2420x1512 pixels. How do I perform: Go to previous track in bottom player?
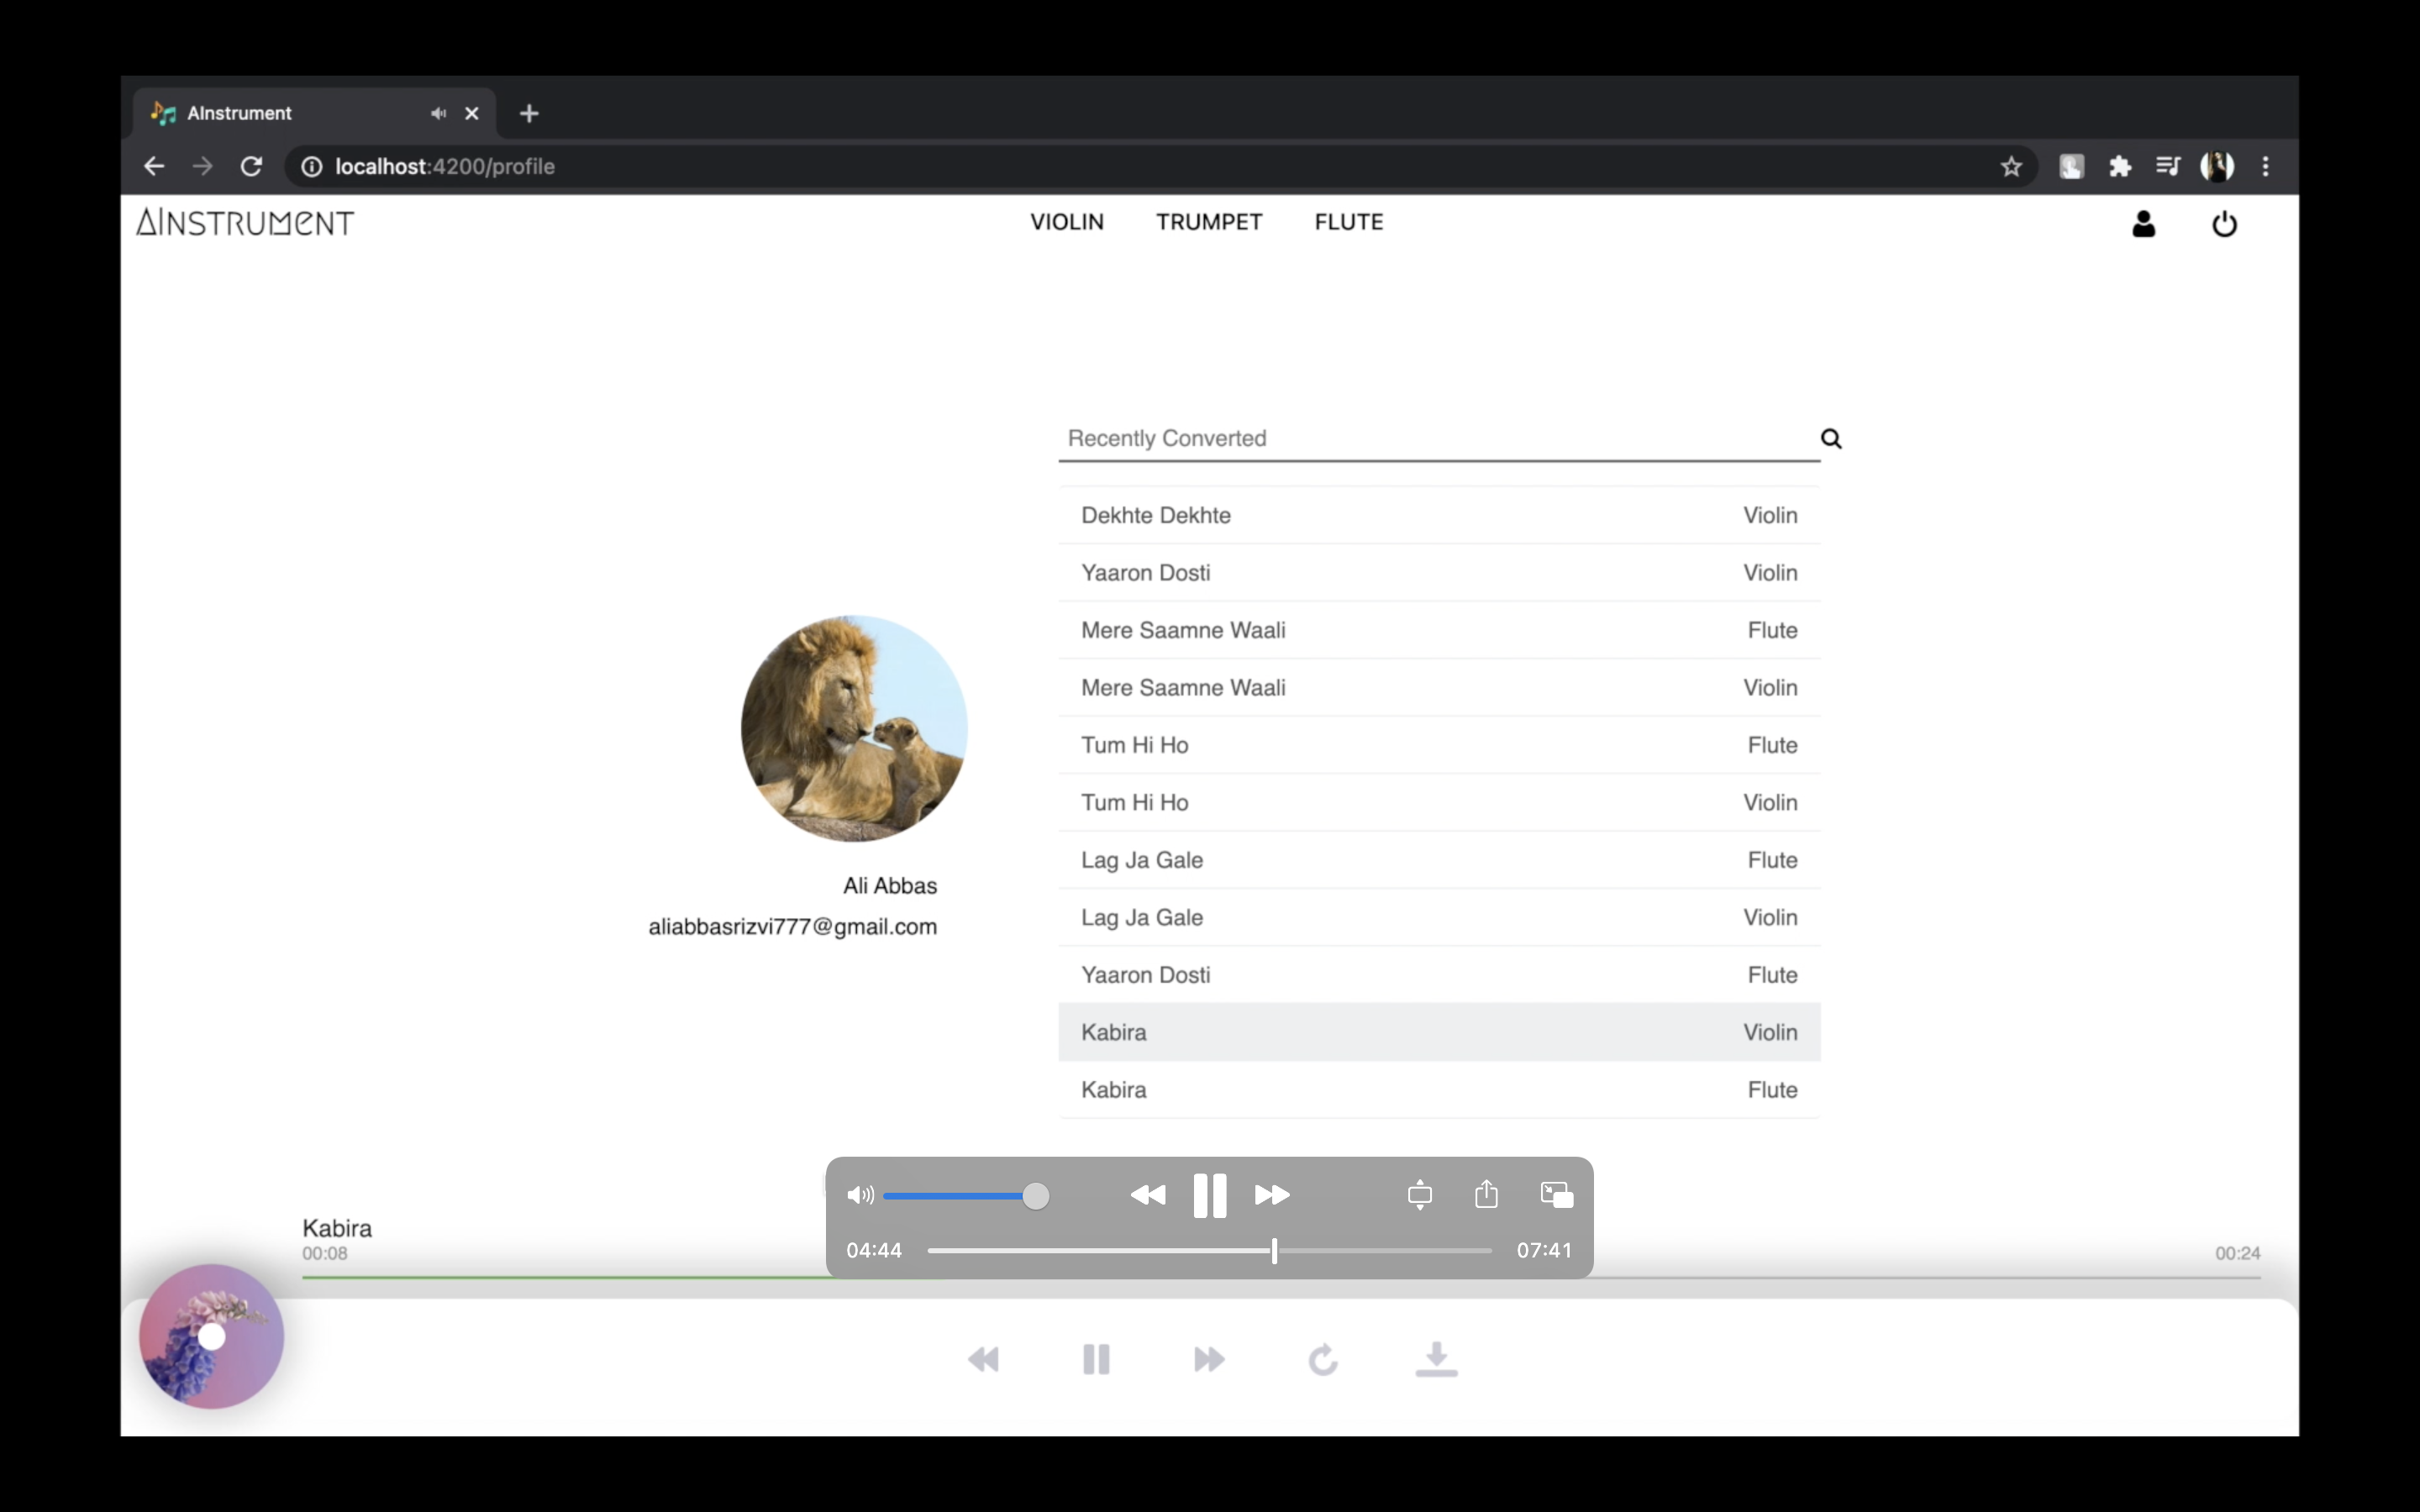[983, 1359]
